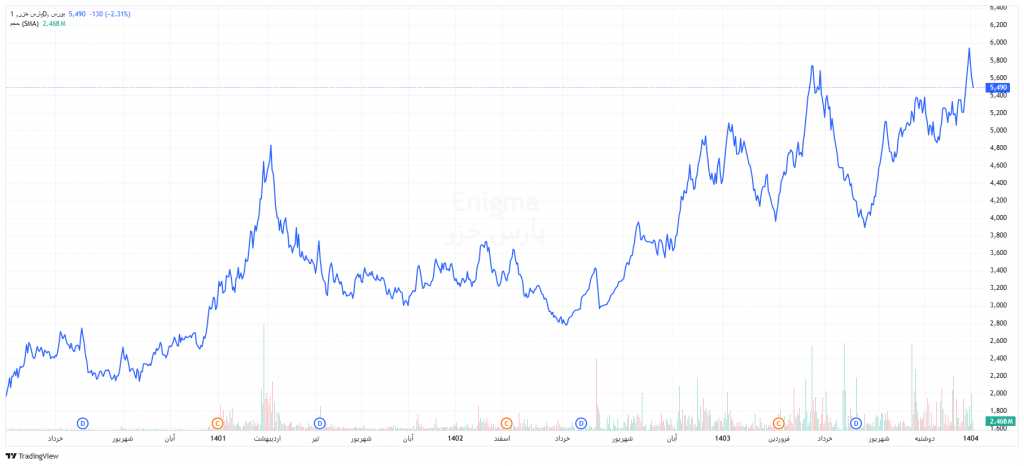Click the D marker above the تیر label
Image resolution: width=1024 pixels, height=466 pixels.
(x=319, y=423)
